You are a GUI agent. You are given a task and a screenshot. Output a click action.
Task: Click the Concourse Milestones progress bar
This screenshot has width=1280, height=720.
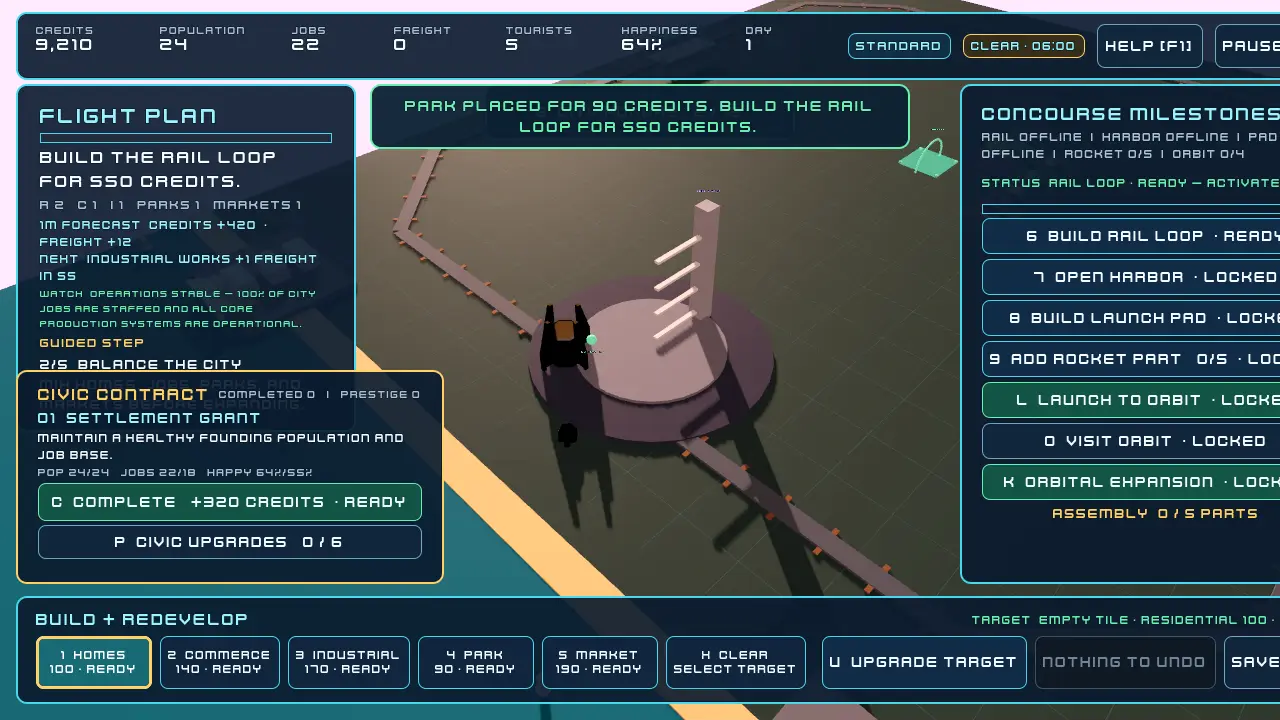pyautogui.click(x=1131, y=209)
